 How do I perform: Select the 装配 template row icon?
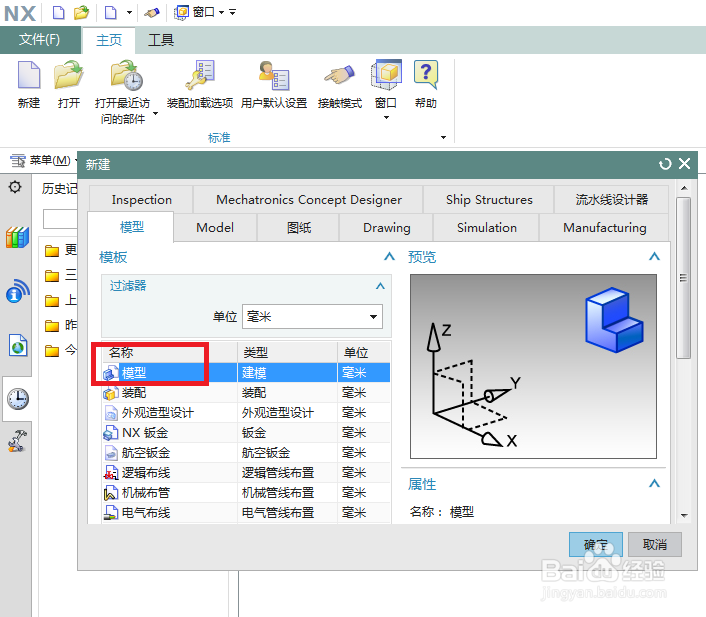(111, 393)
